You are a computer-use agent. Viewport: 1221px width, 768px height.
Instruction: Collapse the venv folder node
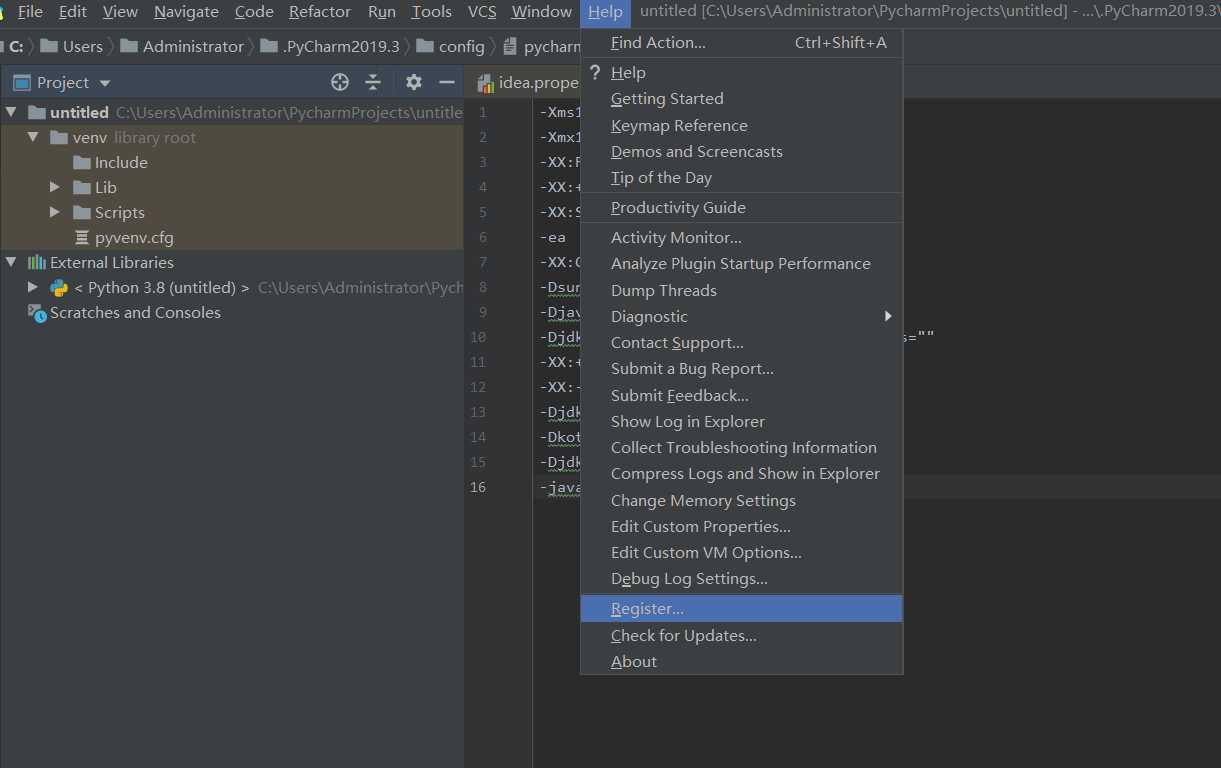pyautogui.click(x=34, y=137)
